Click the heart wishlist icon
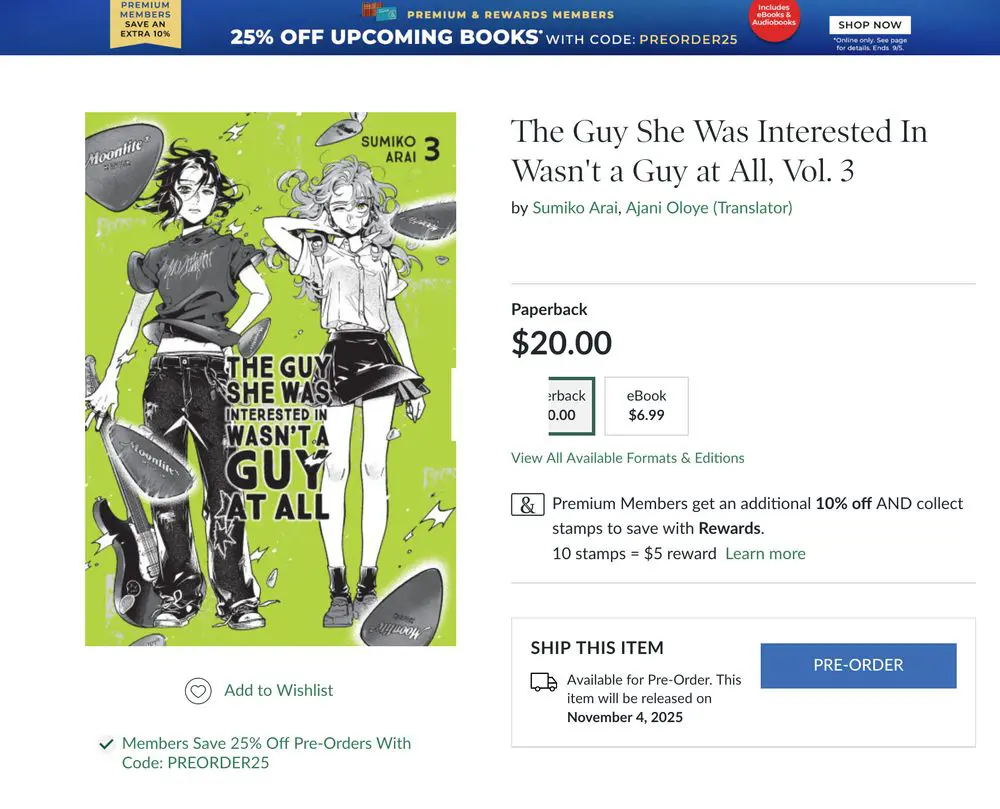1000x809 pixels. click(198, 690)
